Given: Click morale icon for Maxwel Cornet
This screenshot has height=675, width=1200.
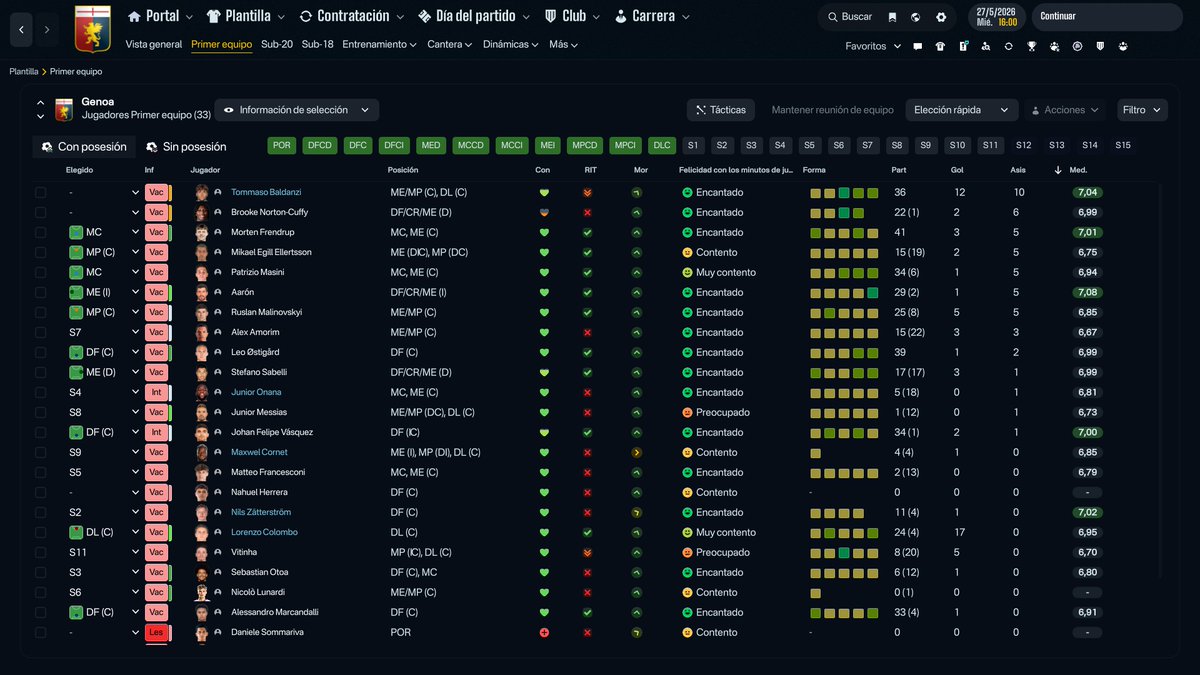Looking at the screenshot, I should (637, 452).
